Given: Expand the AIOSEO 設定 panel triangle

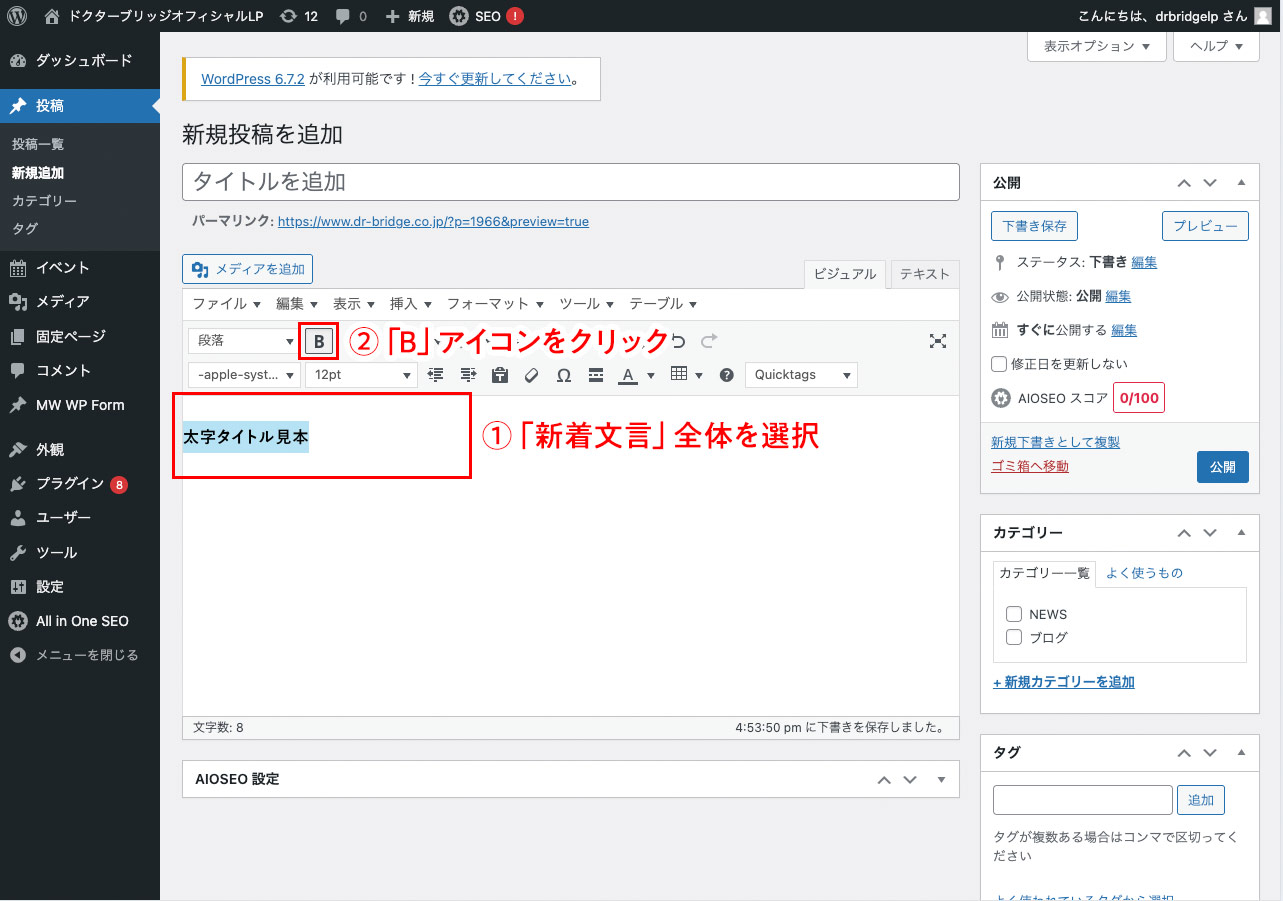Looking at the screenshot, I should [x=941, y=779].
